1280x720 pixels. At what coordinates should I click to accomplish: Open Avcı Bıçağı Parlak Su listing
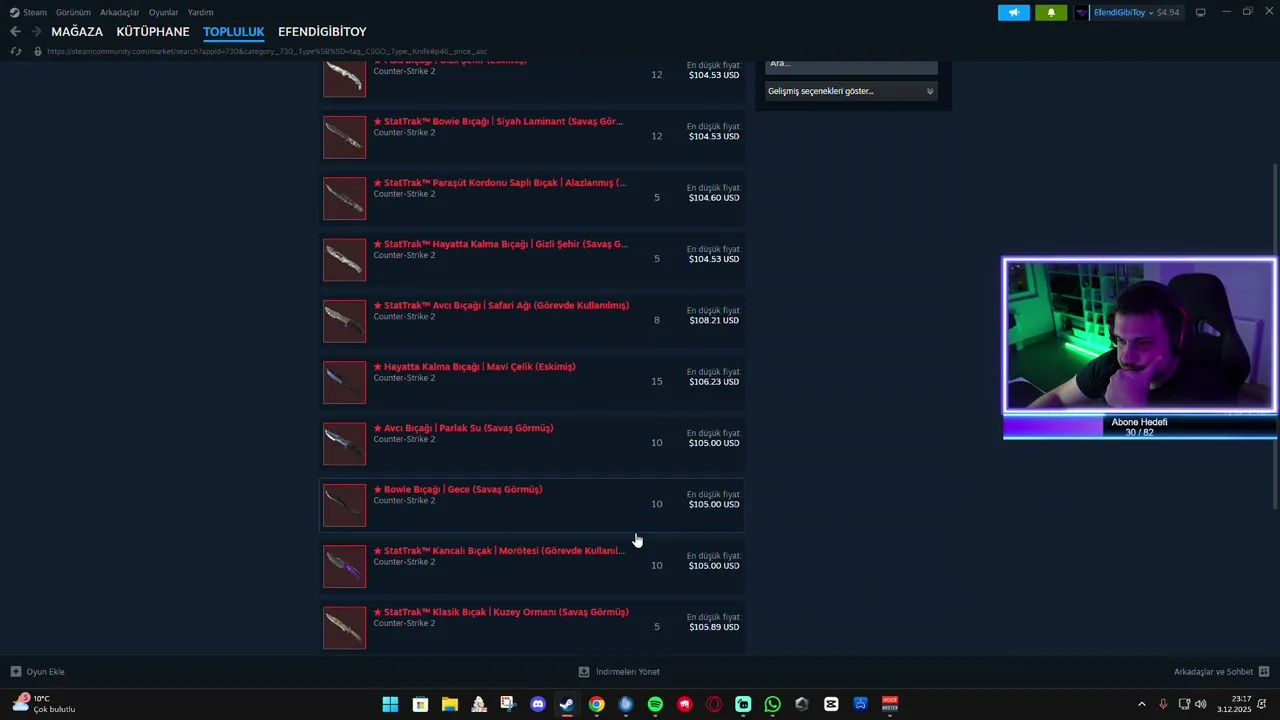point(533,442)
